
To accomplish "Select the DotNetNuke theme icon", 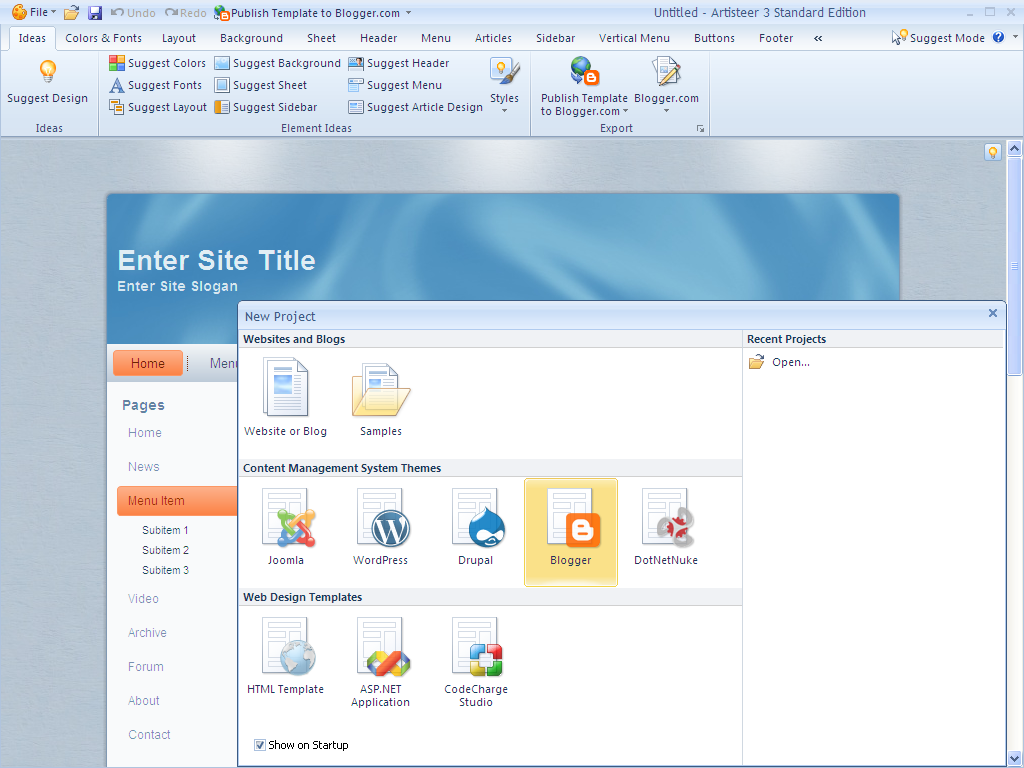I will point(668,517).
